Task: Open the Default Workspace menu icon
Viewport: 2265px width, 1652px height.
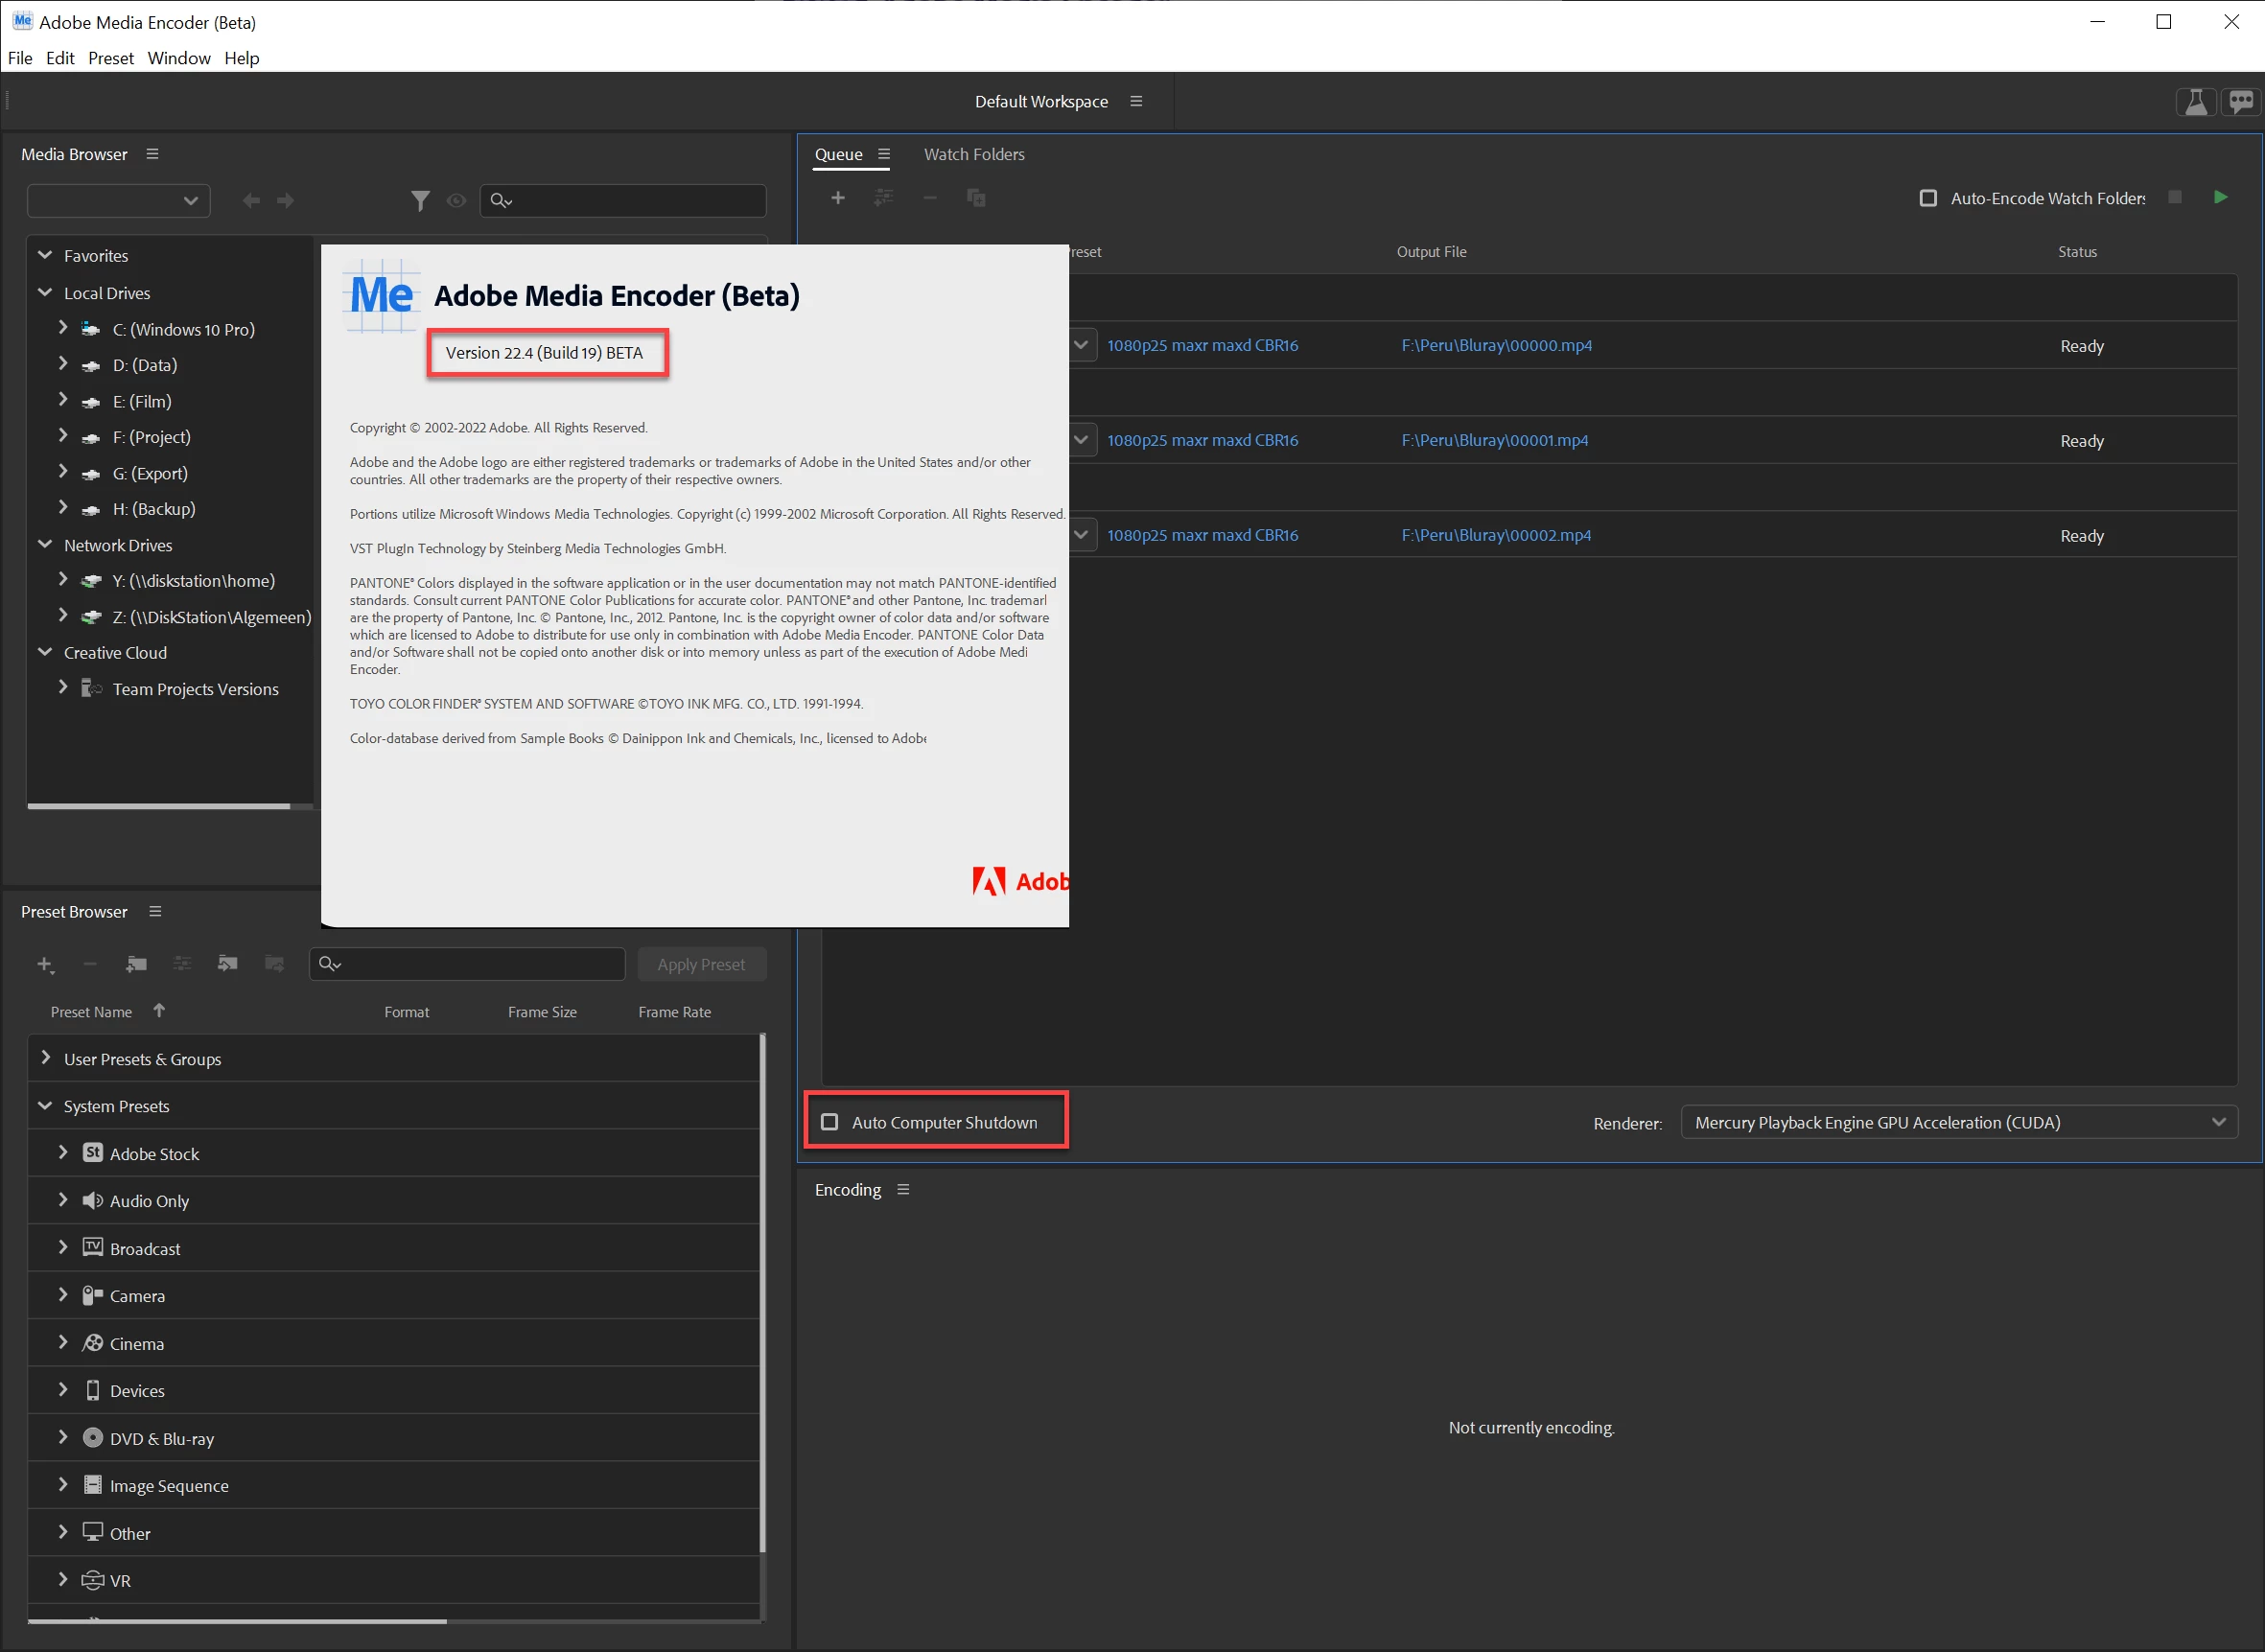Action: [x=1136, y=101]
